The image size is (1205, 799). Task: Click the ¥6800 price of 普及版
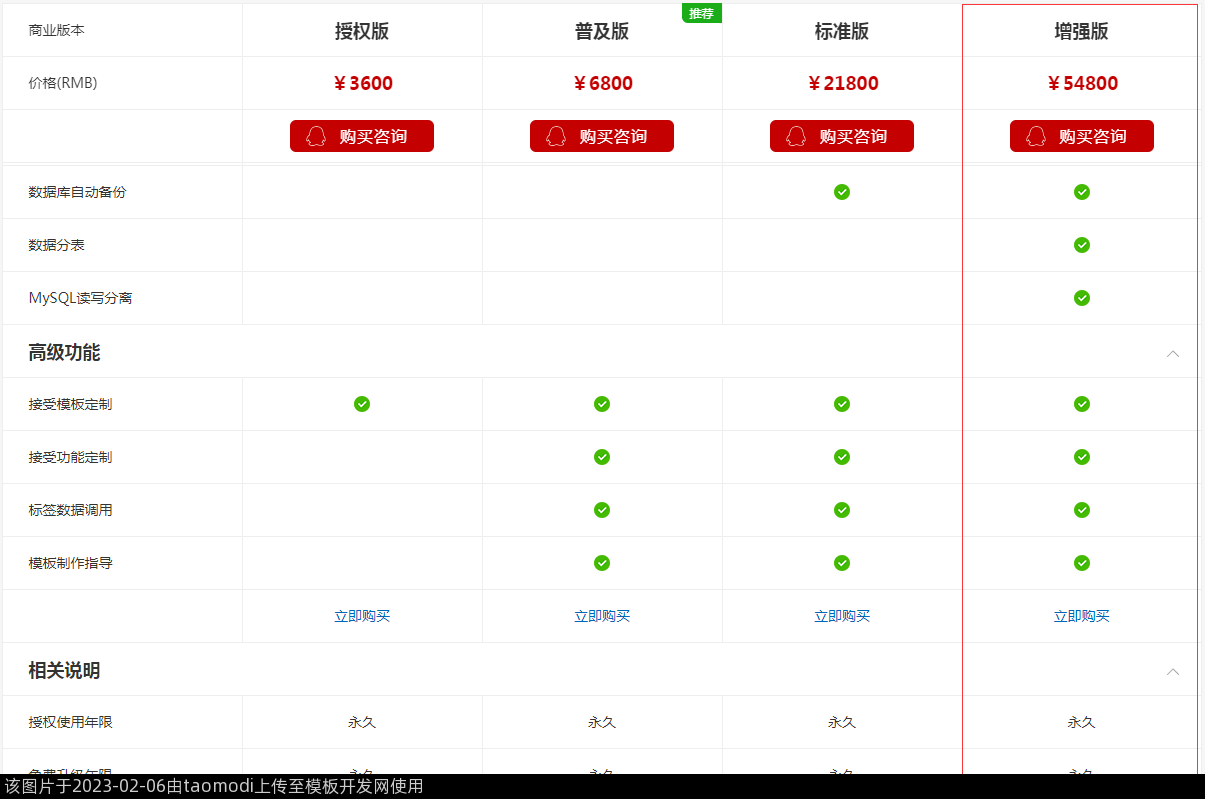tap(602, 83)
